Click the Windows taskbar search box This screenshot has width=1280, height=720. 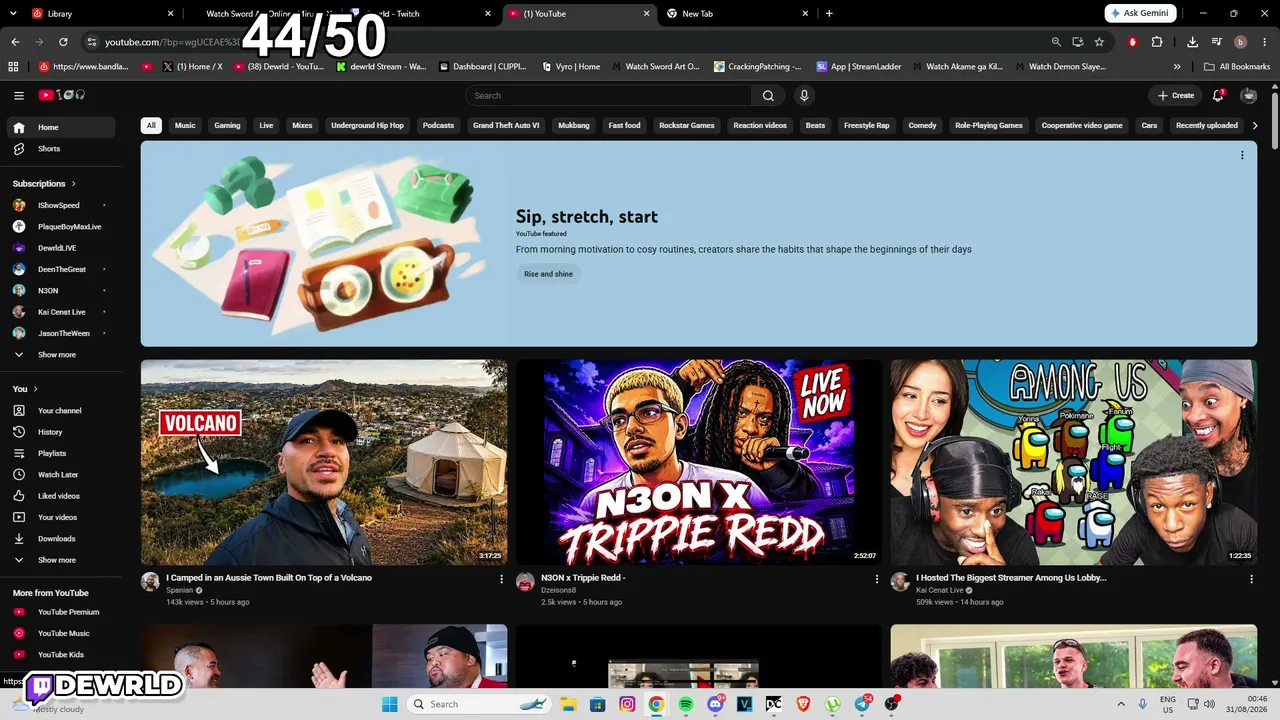click(x=481, y=704)
